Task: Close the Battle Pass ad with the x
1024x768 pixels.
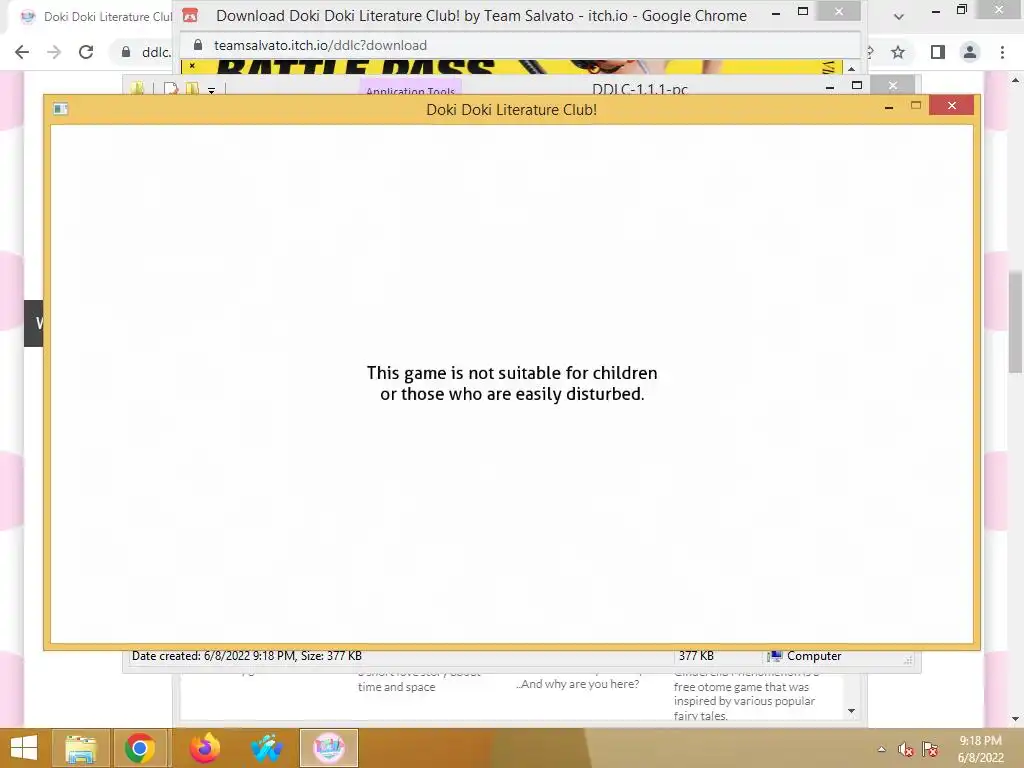Action: 193,65
